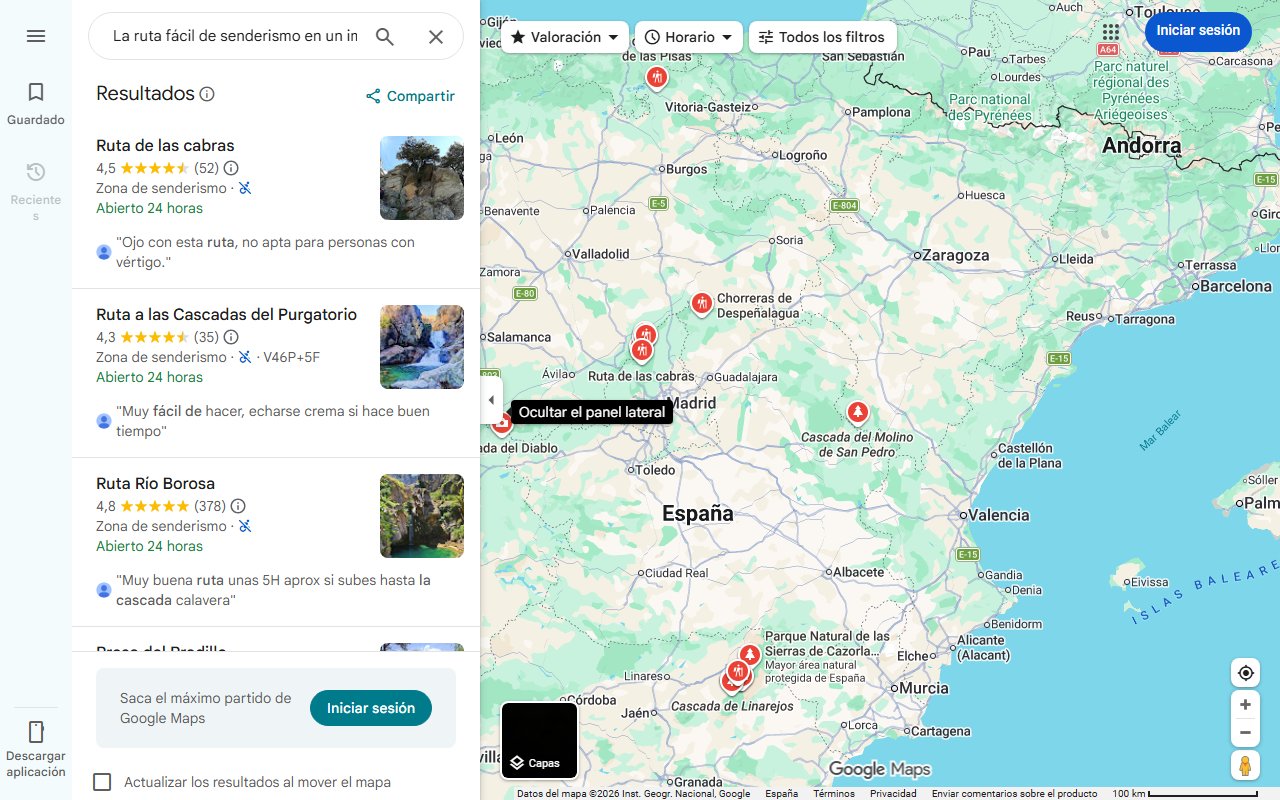1280x800 pixels.
Task: Zoom in with the plus control
Action: tap(1245, 704)
